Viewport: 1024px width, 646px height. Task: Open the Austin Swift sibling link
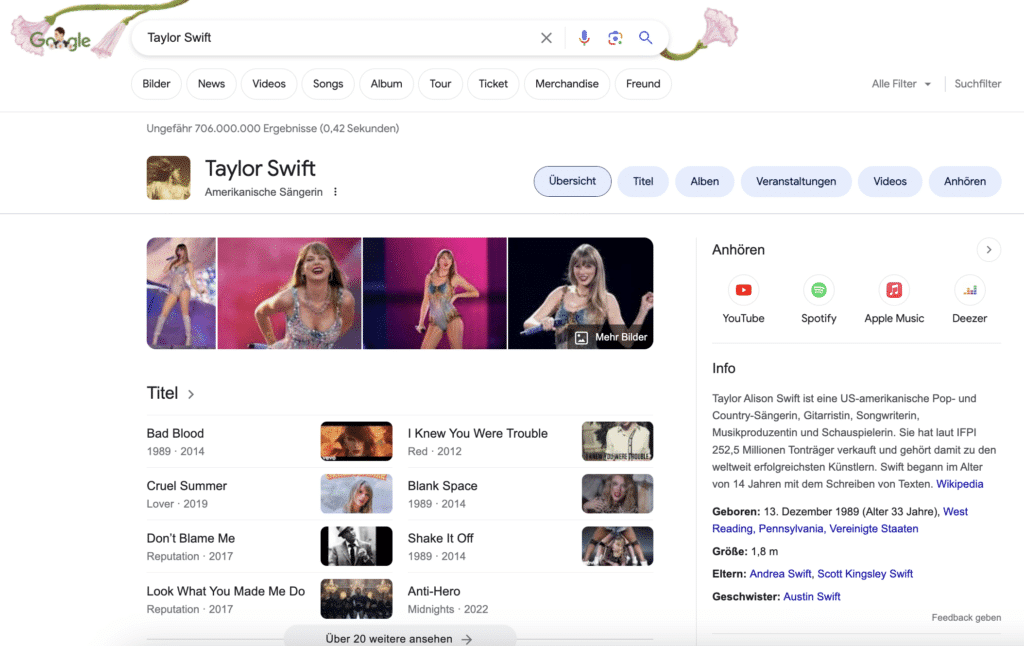pyautogui.click(x=812, y=596)
